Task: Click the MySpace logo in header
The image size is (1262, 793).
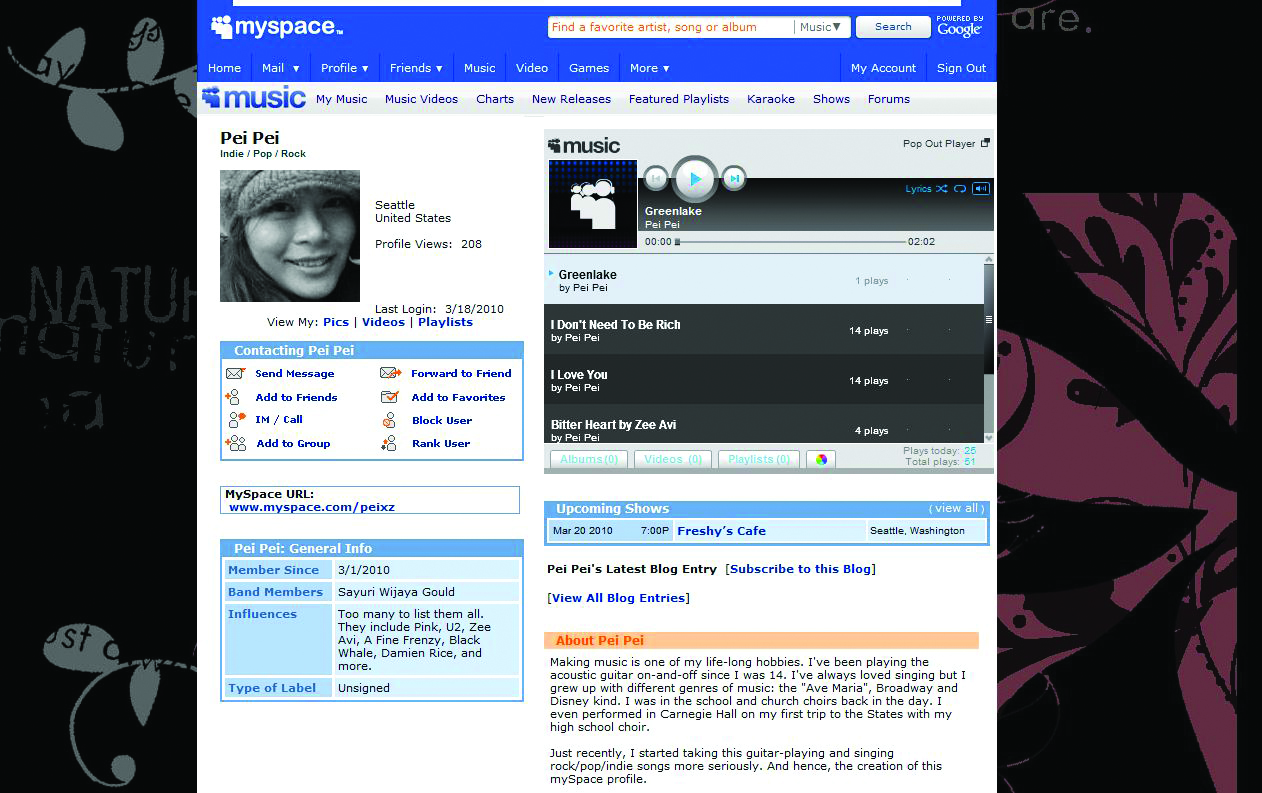Action: coord(277,27)
